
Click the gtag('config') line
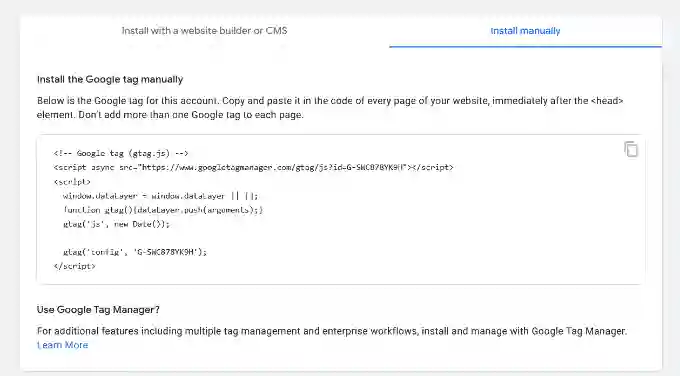pos(135,252)
